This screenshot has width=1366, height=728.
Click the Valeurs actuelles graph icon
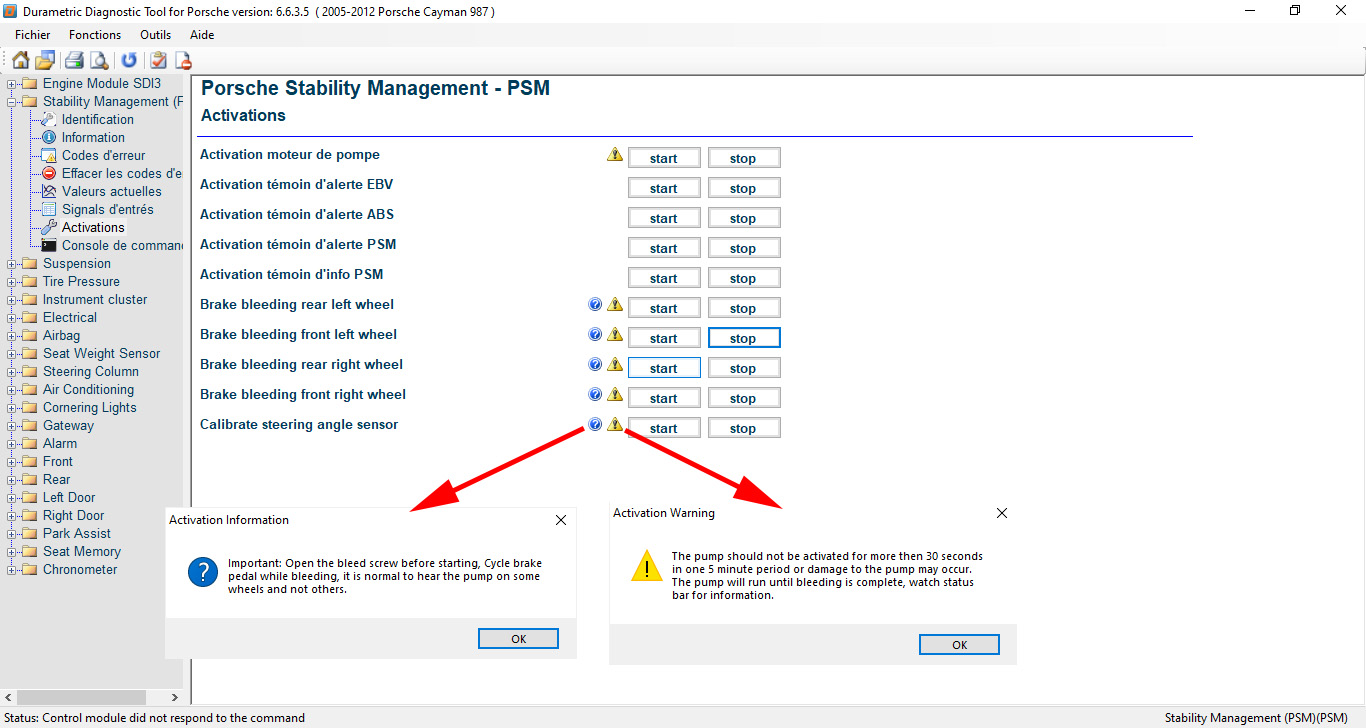point(49,191)
